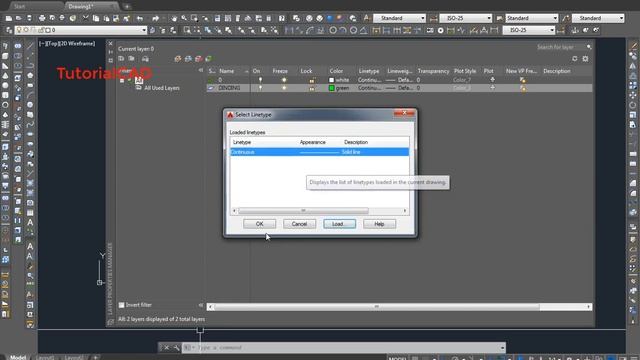The height and width of the screenshot is (360, 640).
Task: Click green color swatch of DINDING layer
Action: [331, 88]
